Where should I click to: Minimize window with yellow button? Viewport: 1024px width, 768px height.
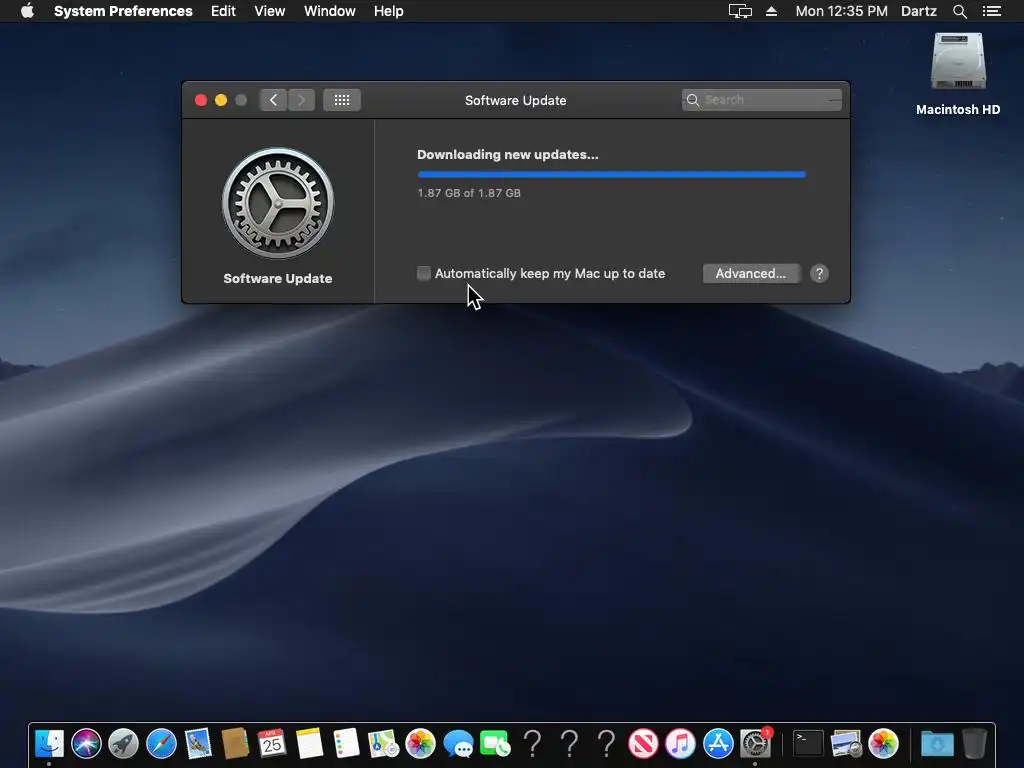tap(221, 100)
